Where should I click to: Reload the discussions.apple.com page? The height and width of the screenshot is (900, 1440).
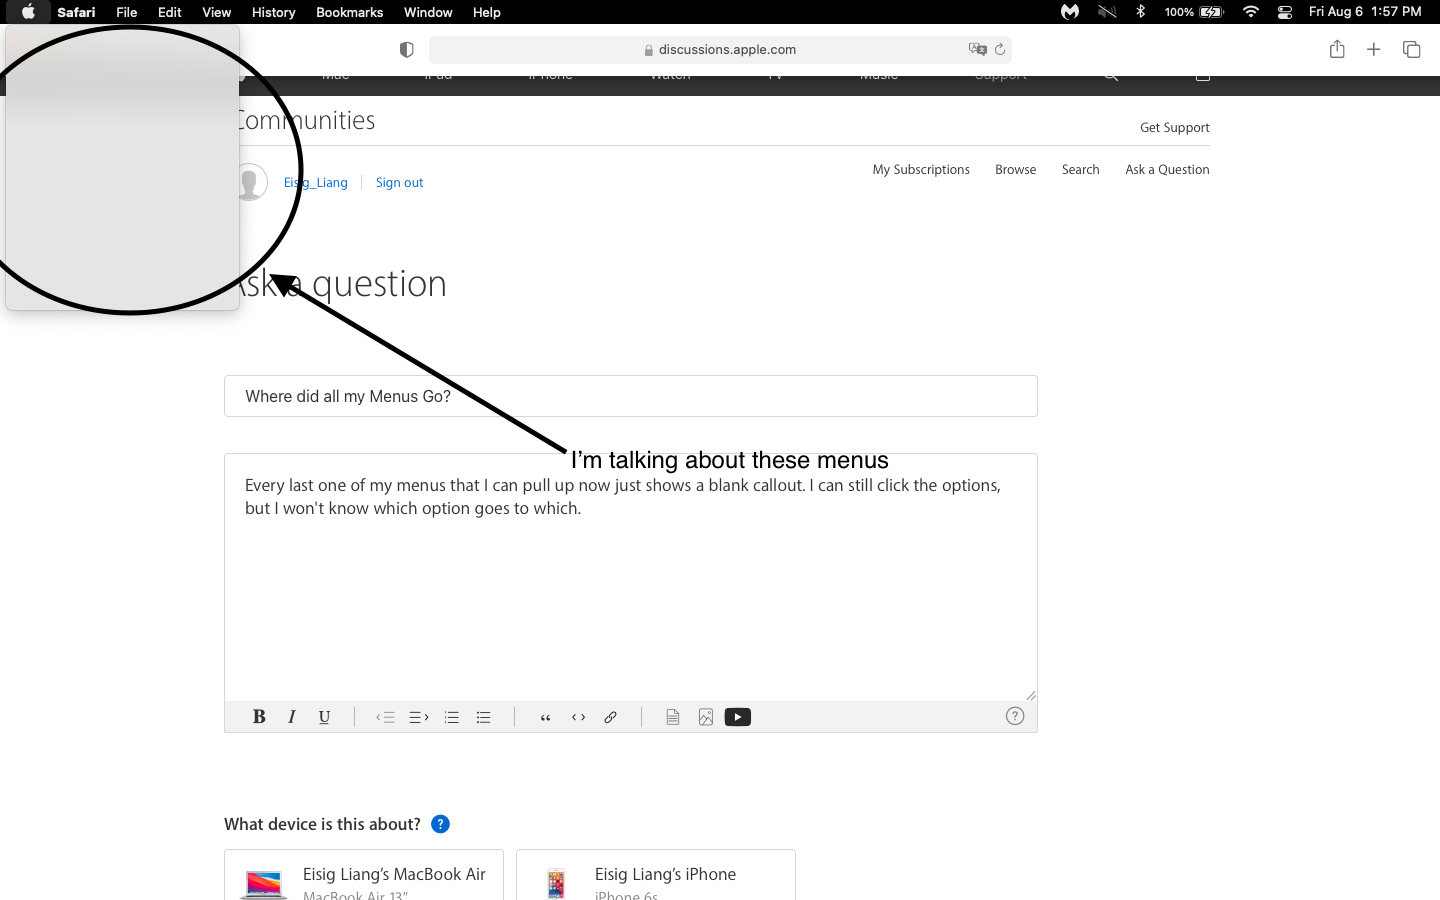point(1000,49)
